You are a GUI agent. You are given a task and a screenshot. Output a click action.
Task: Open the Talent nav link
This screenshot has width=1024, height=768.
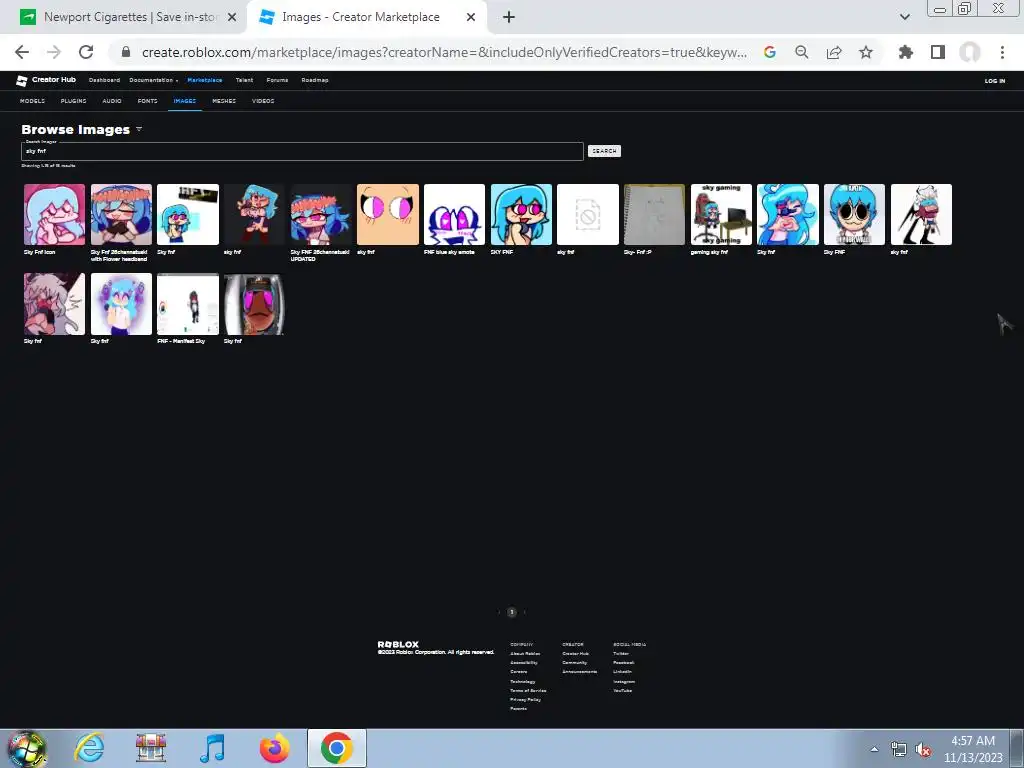click(244, 80)
